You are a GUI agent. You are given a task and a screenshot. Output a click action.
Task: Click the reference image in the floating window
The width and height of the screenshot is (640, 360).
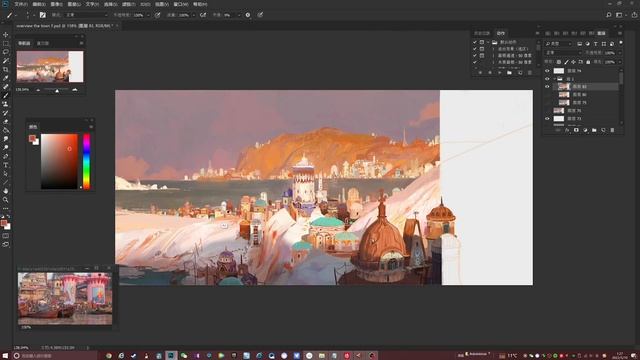[65, 298]
